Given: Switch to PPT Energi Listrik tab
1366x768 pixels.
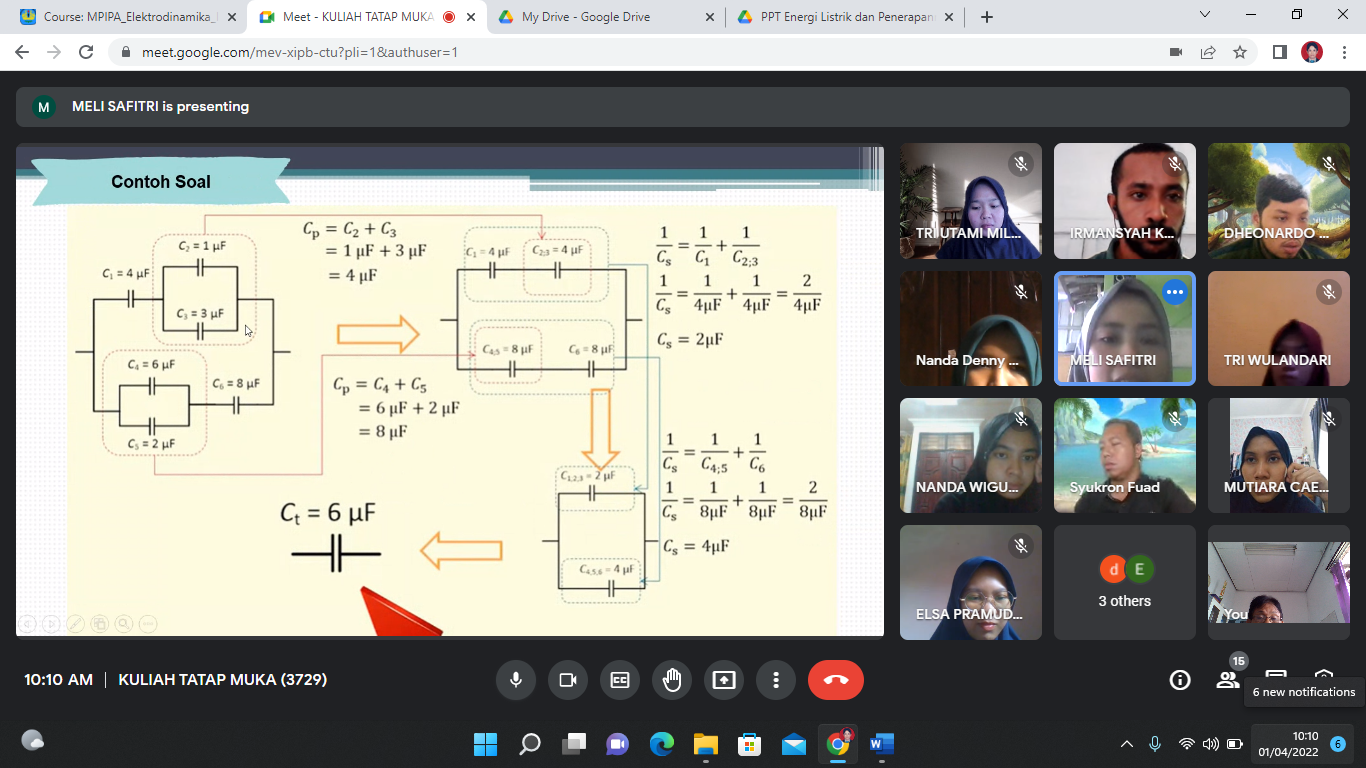Looking at the screenshot, I should (846, 17).
